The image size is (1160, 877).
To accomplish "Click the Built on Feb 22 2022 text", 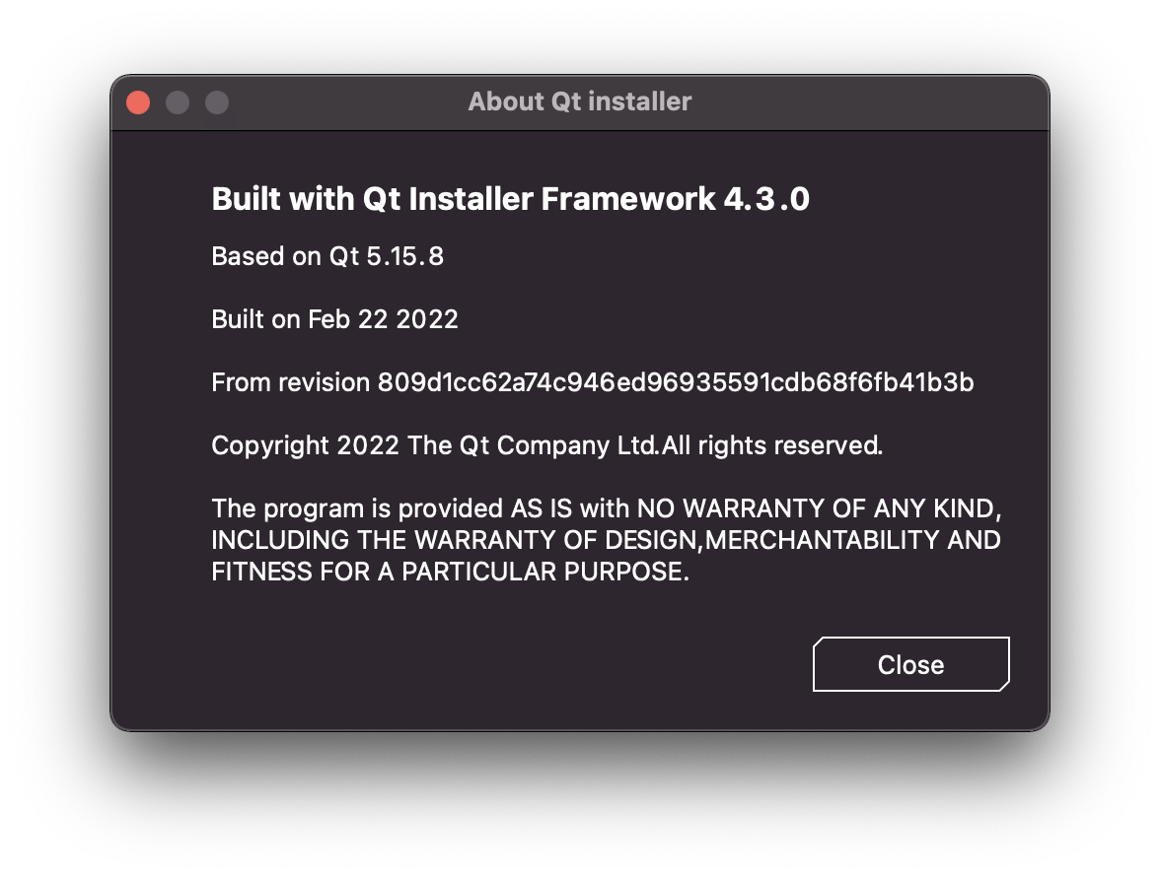I will (x=334, y=319).
